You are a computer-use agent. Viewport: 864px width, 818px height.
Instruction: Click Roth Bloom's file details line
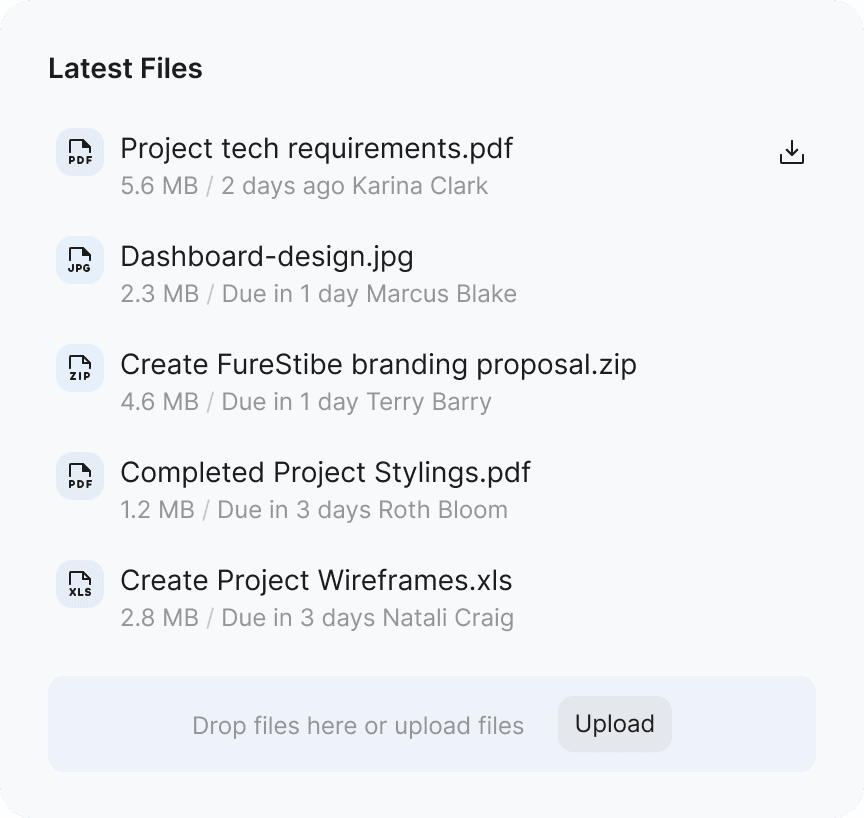pyautogui.click(x=314, y=510)
